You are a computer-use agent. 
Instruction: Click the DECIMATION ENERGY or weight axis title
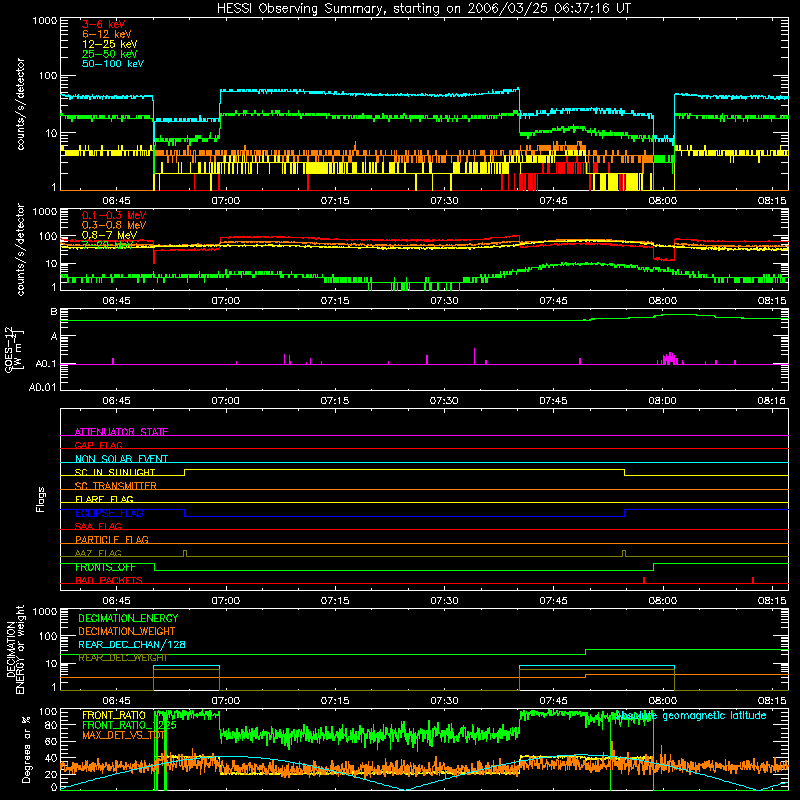point(16,649)
